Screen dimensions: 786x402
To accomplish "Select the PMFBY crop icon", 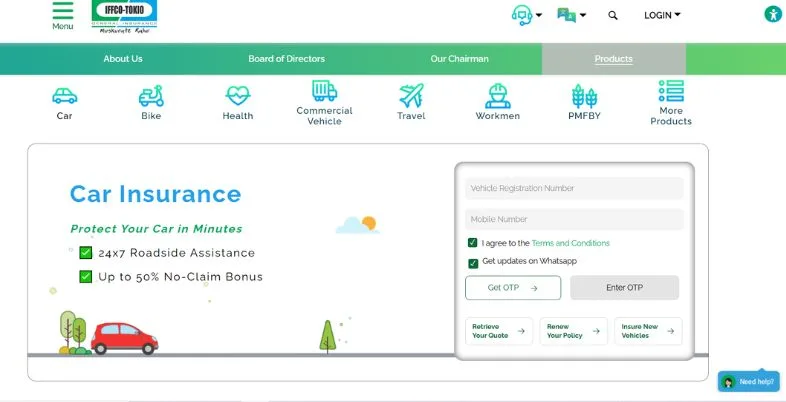I will tap(584, 96).
